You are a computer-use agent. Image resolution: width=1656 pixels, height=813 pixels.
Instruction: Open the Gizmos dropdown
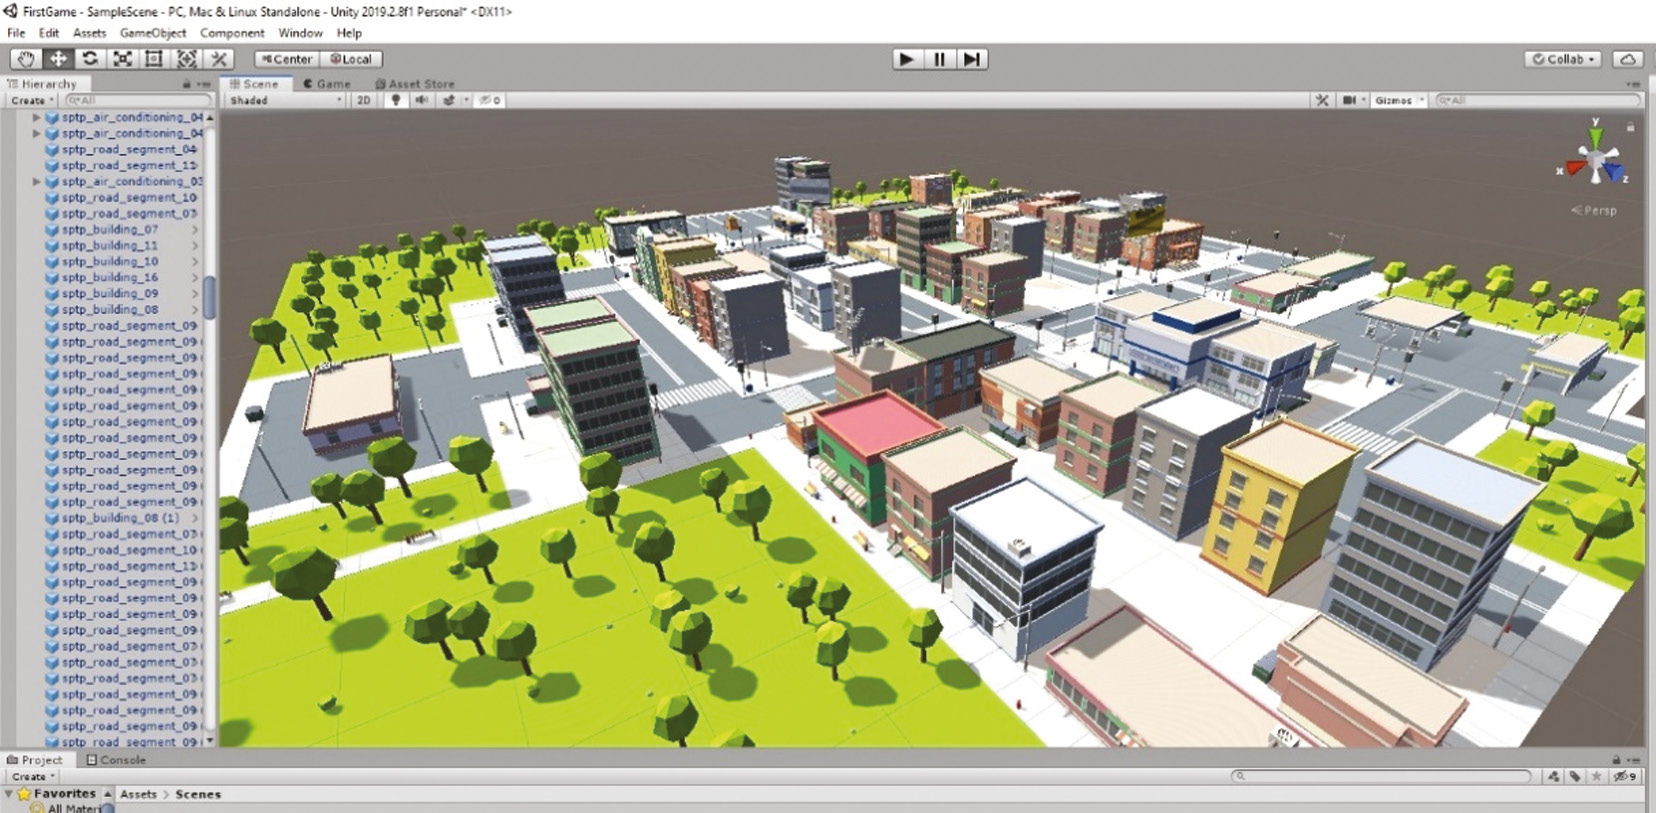[x=1398, y=100]
